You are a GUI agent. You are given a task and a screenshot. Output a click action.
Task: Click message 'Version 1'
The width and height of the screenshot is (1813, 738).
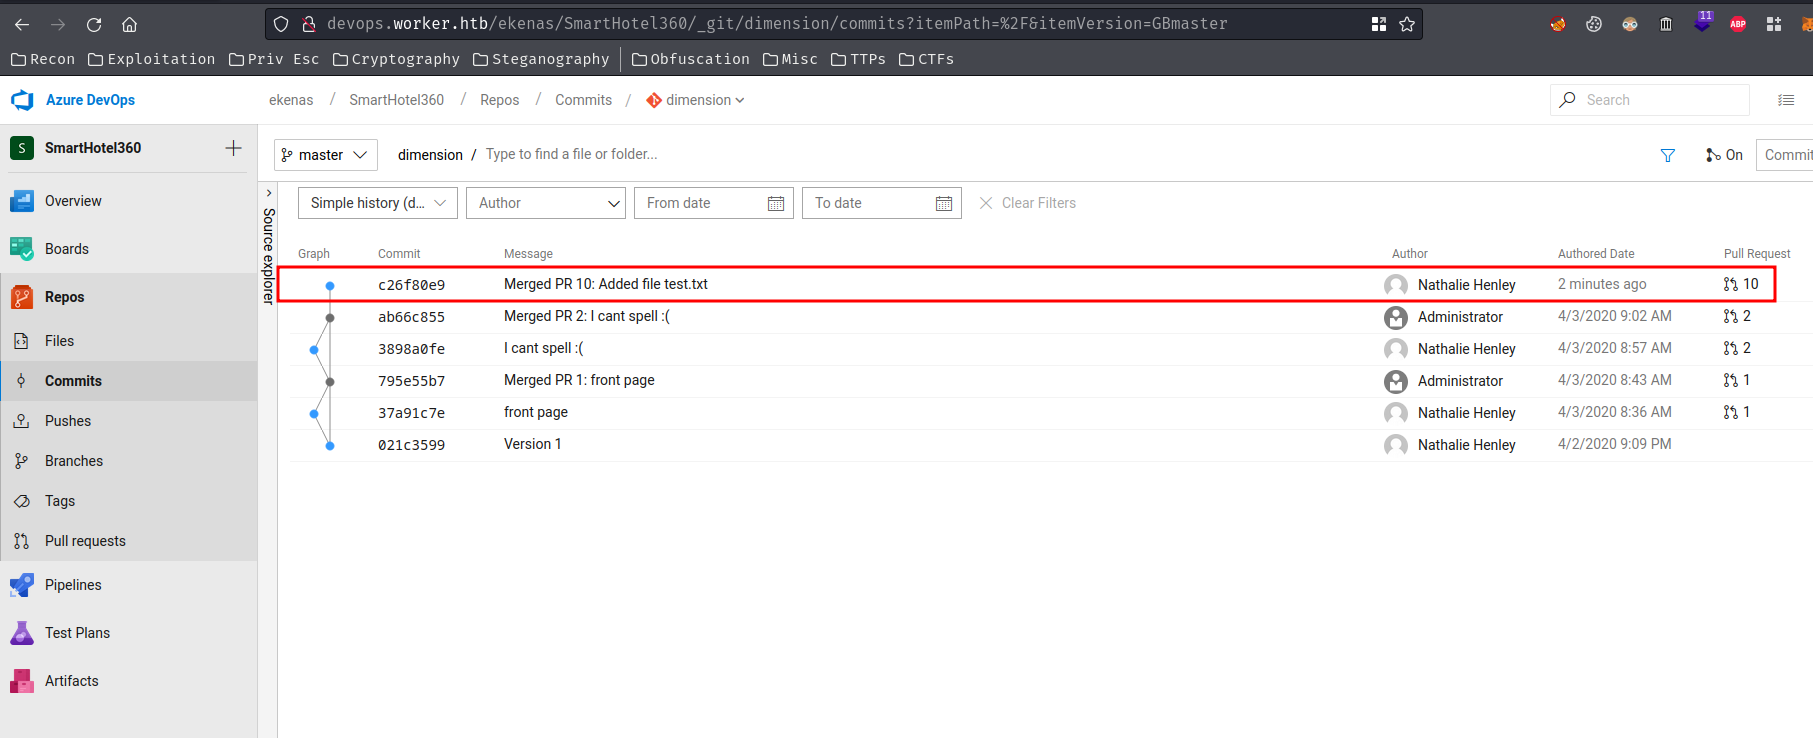point(532,444)
